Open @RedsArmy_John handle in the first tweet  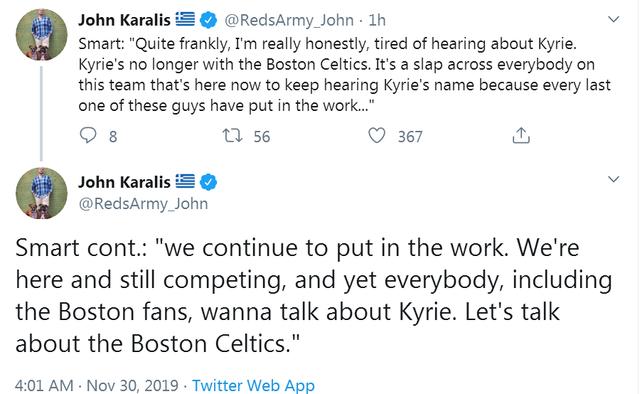(x=289, y=20)
